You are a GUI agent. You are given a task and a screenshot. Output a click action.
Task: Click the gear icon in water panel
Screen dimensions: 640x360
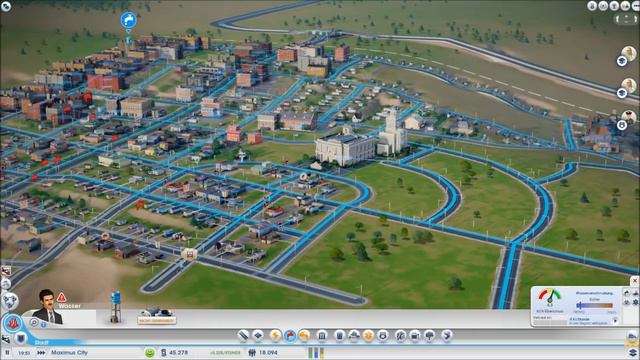pos(635,302)
